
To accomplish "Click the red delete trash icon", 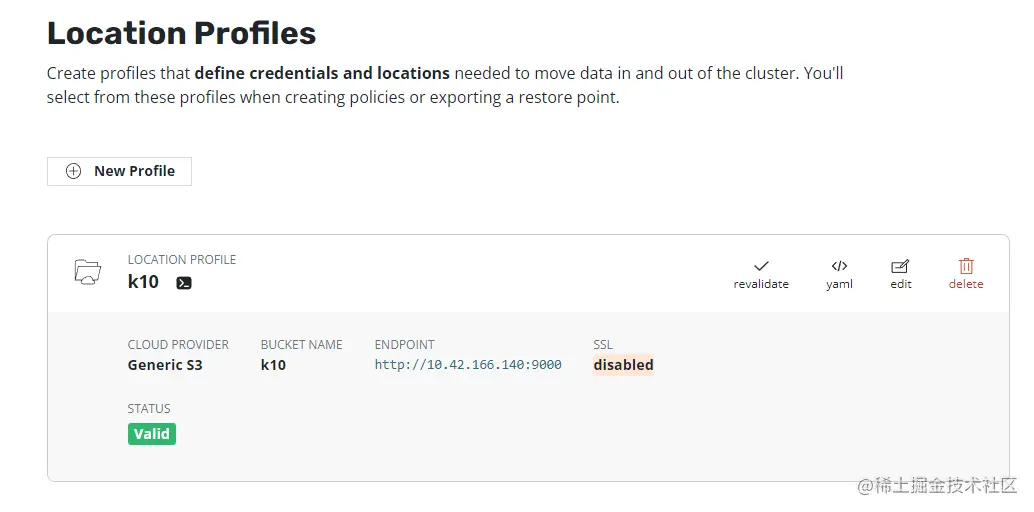I will [966, 266].
